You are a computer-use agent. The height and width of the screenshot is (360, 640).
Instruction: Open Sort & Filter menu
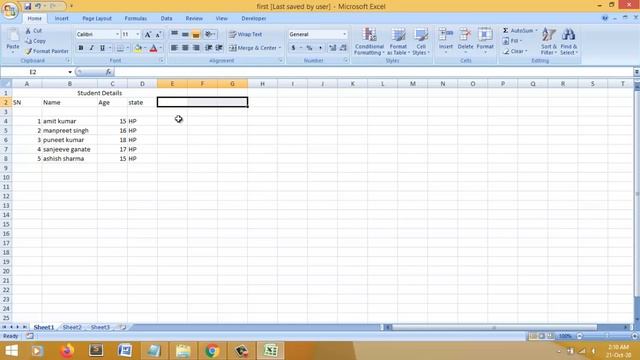pos(549,41)
